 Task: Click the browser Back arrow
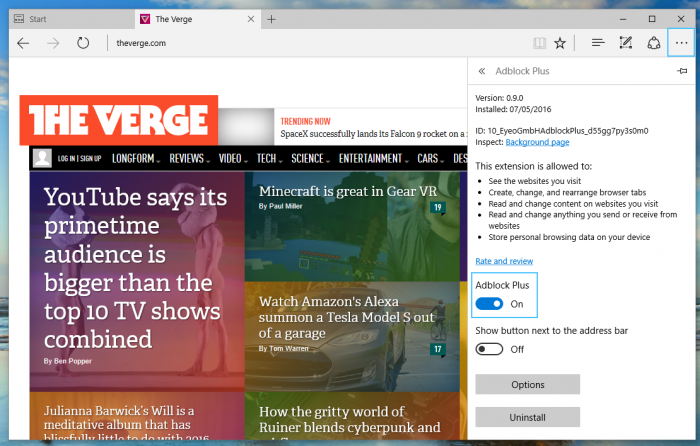(23, 43)
